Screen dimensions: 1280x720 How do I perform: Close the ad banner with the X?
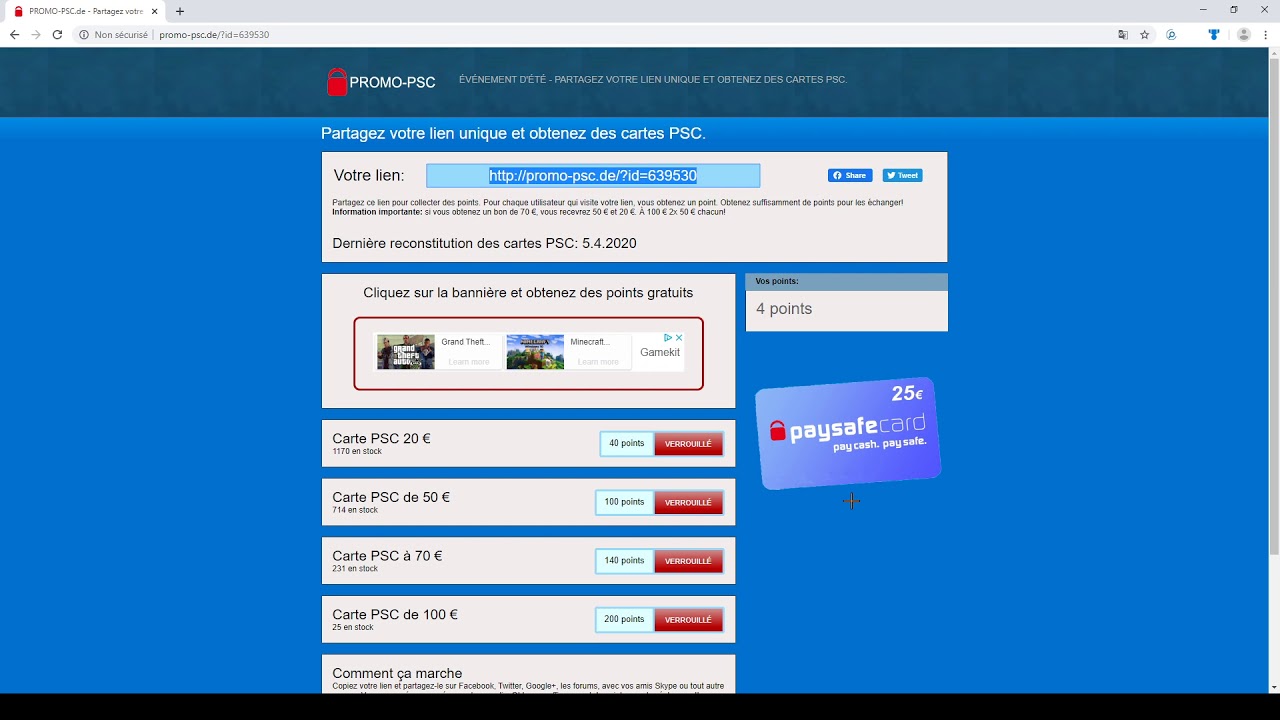click(x=679, y=338)
